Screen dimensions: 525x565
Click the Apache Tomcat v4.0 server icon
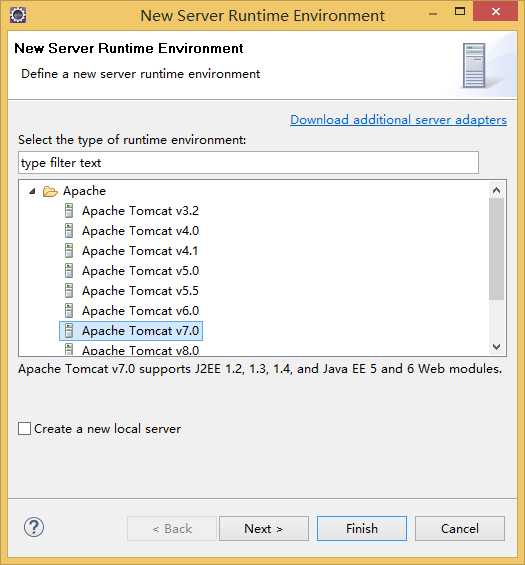[69, 231]
